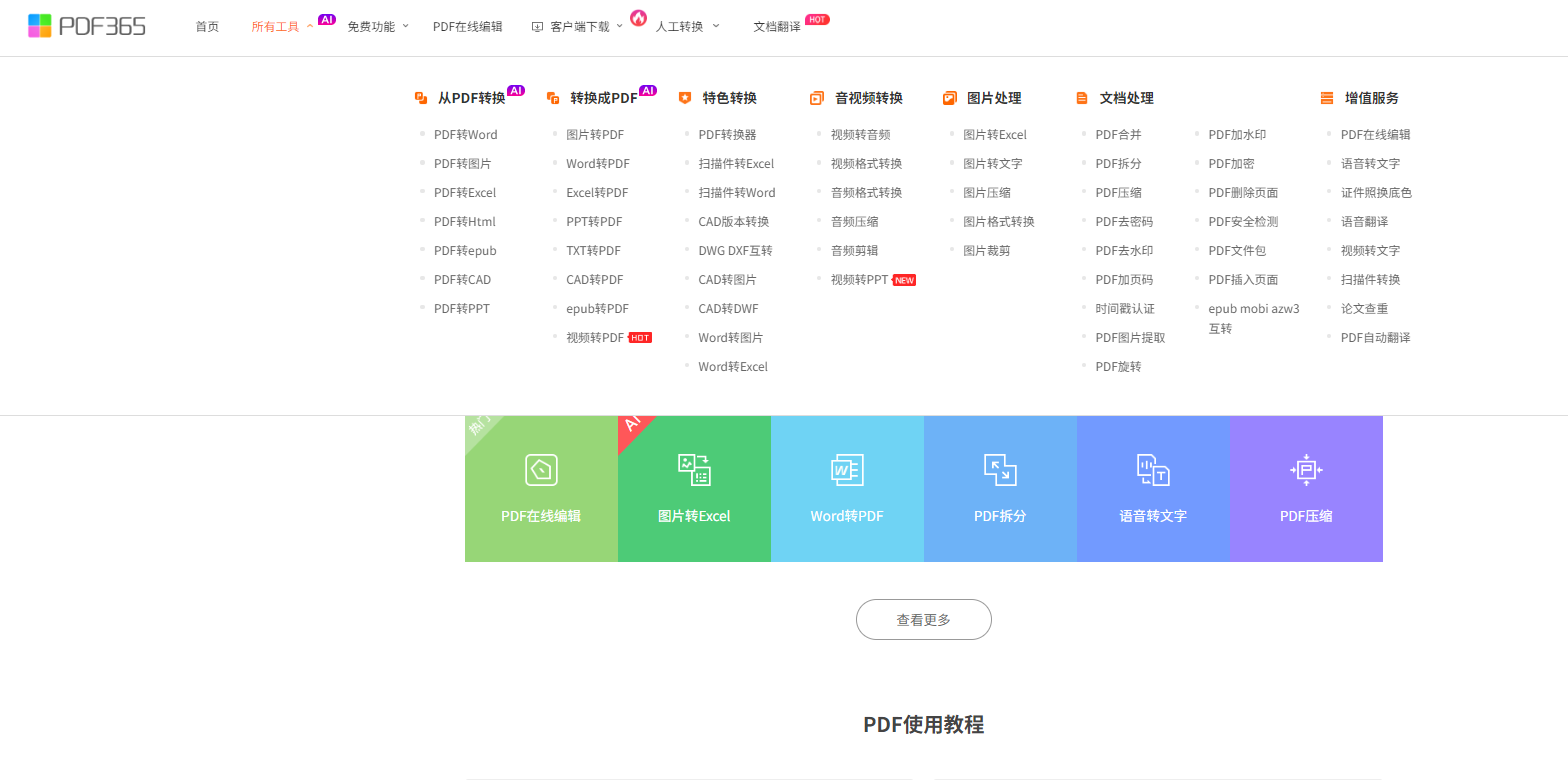Click the PDF在线编辑 tile icon

pyautogui.click(x=541, y=470)
